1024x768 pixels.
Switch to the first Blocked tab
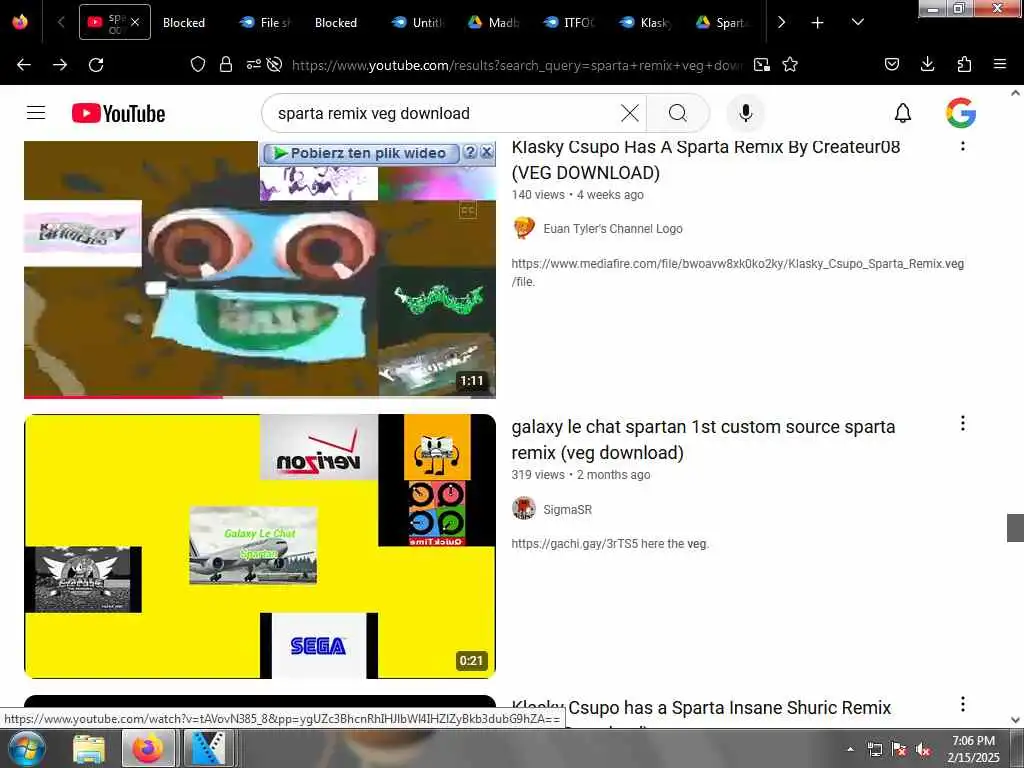click(x=184, y=22)
